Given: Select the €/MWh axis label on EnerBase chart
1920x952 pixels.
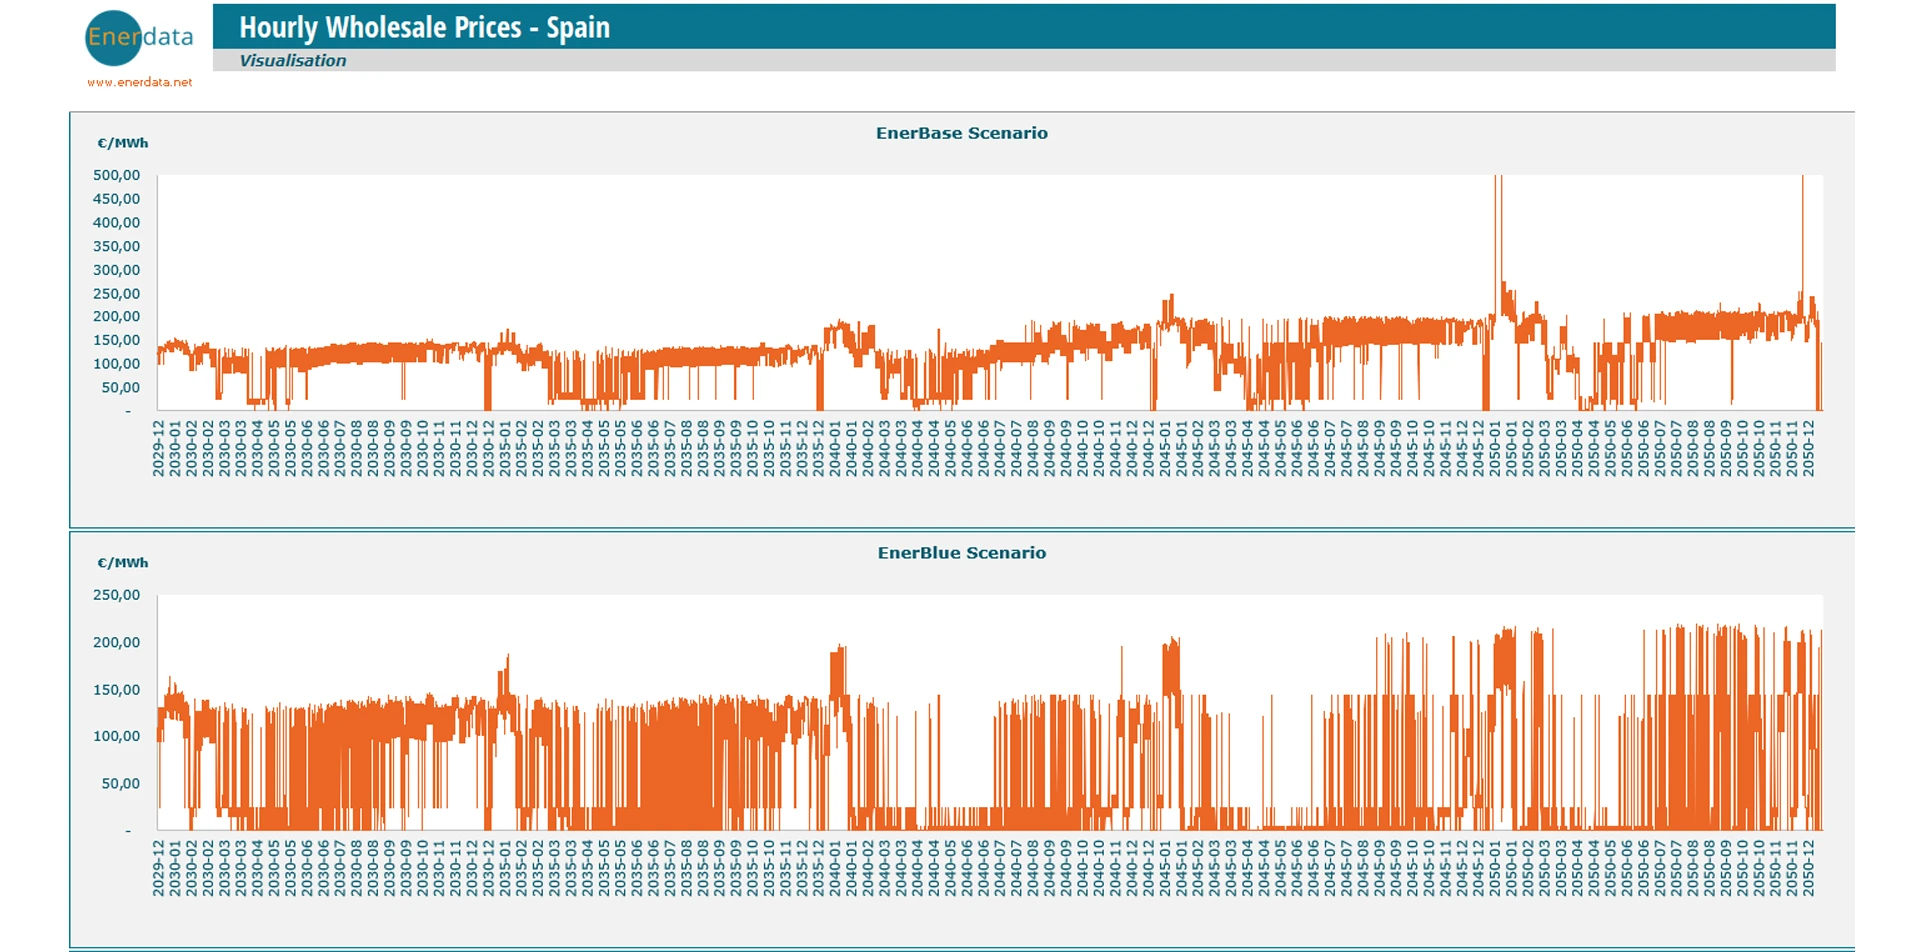Looking at the screenshot, I should [122, 143].
